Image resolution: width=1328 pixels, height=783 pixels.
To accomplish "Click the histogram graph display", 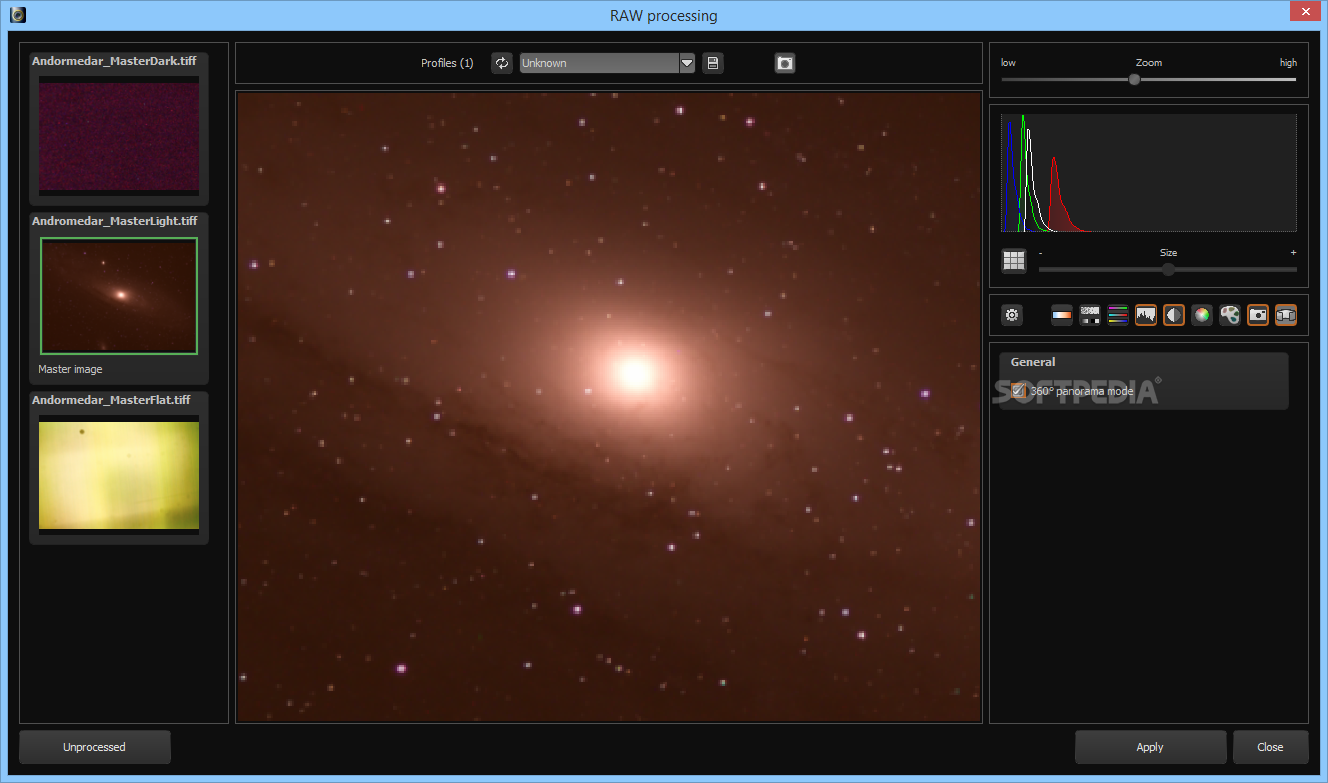I will pyautogui.click(x=1149, y=173).
